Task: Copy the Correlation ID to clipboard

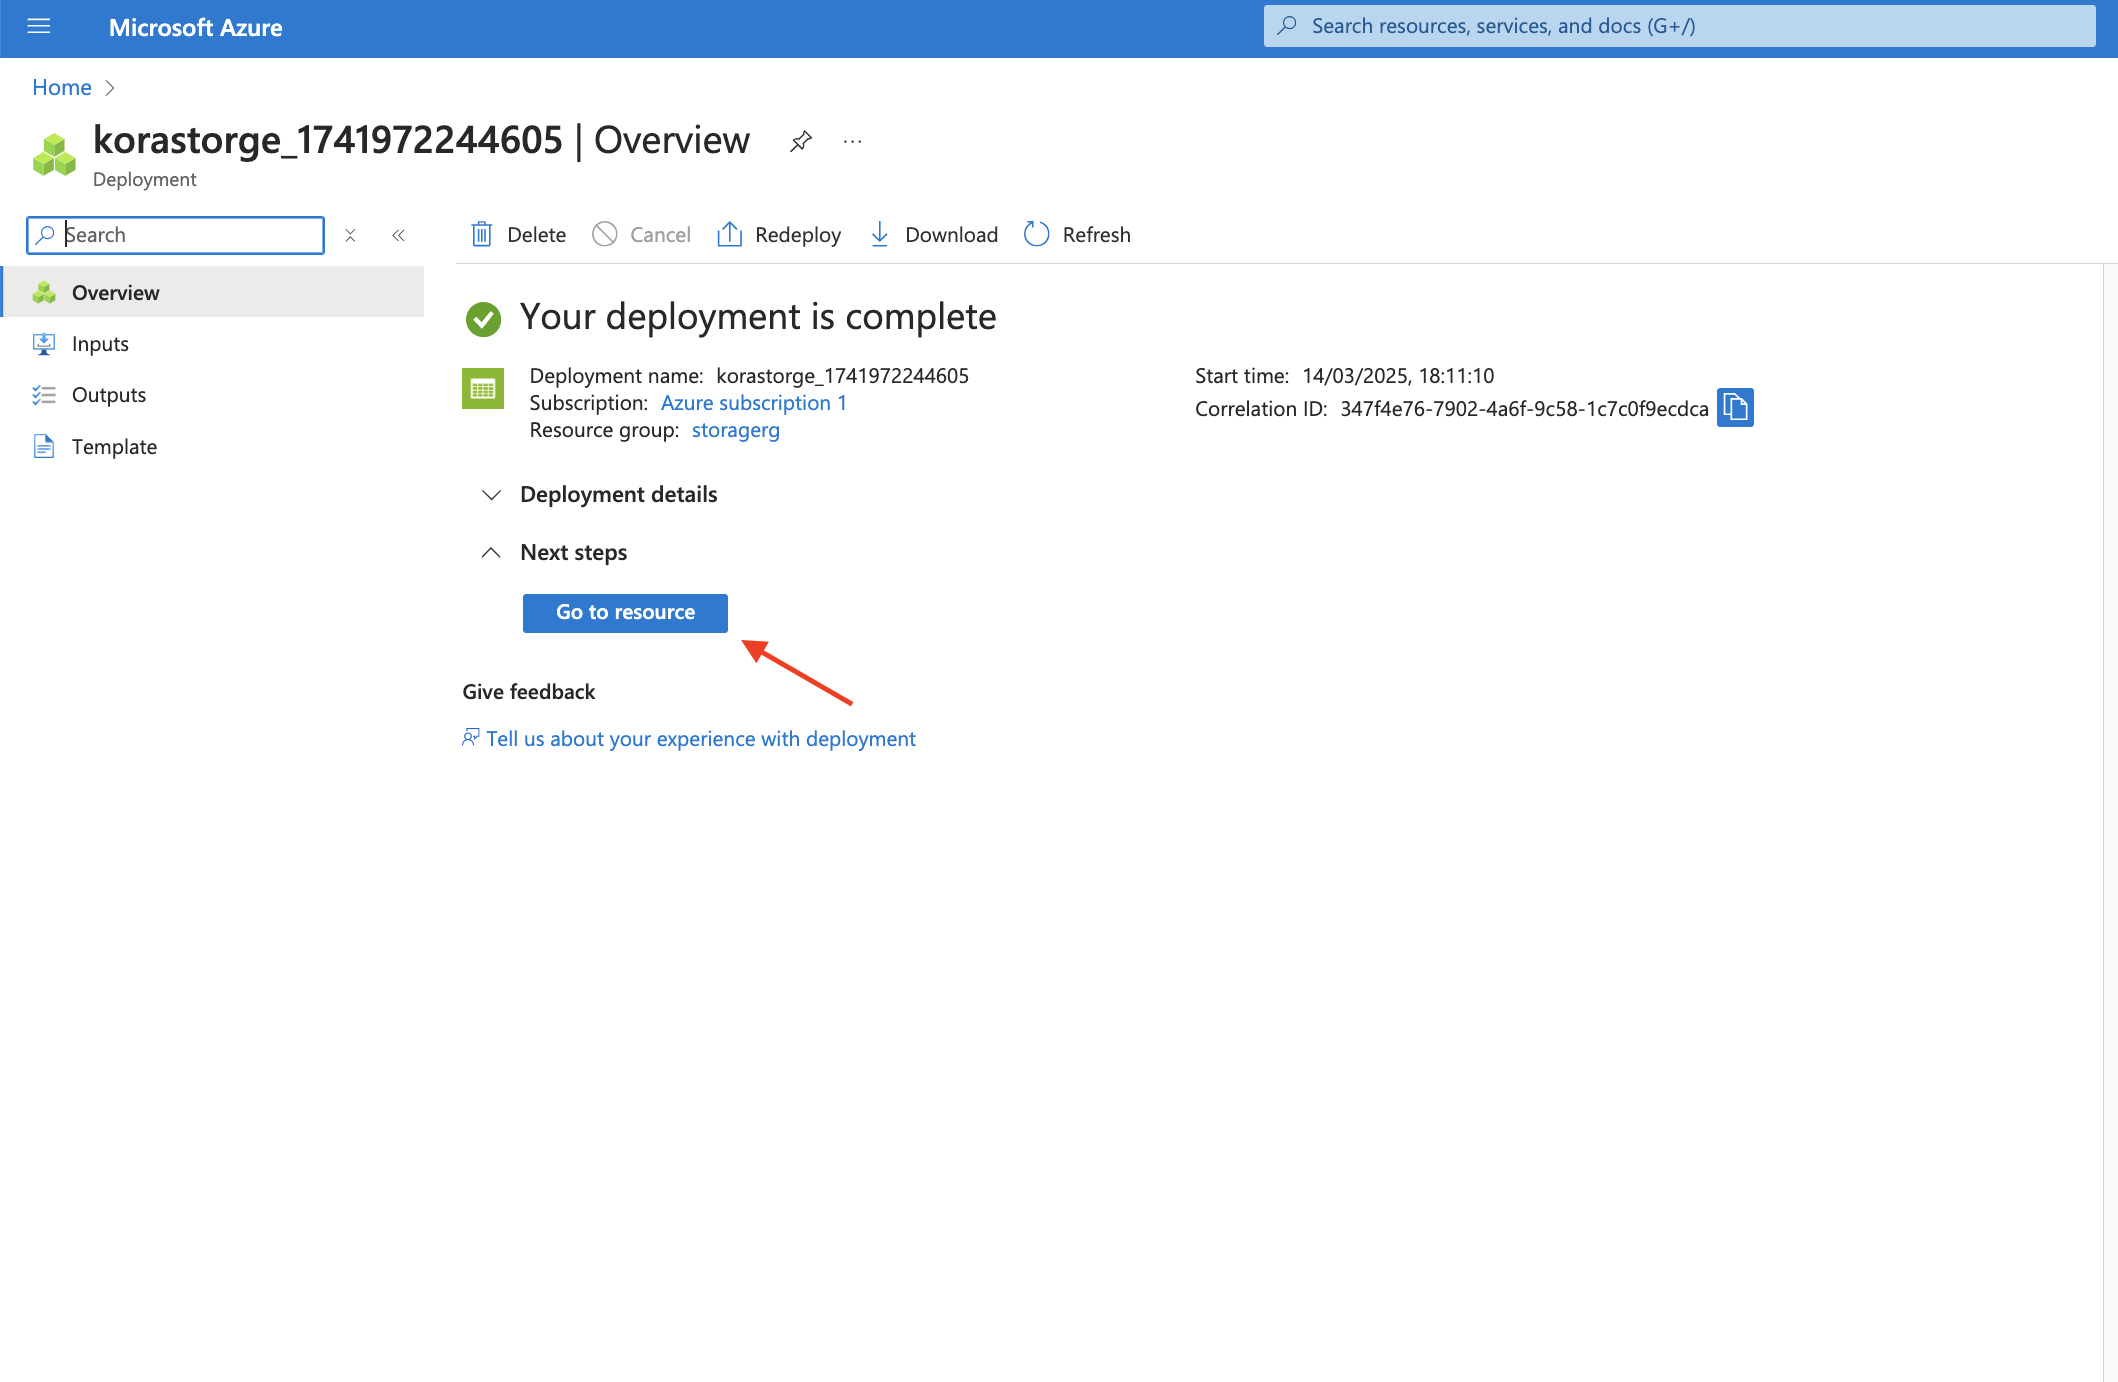Action: tap(1735, 407)
